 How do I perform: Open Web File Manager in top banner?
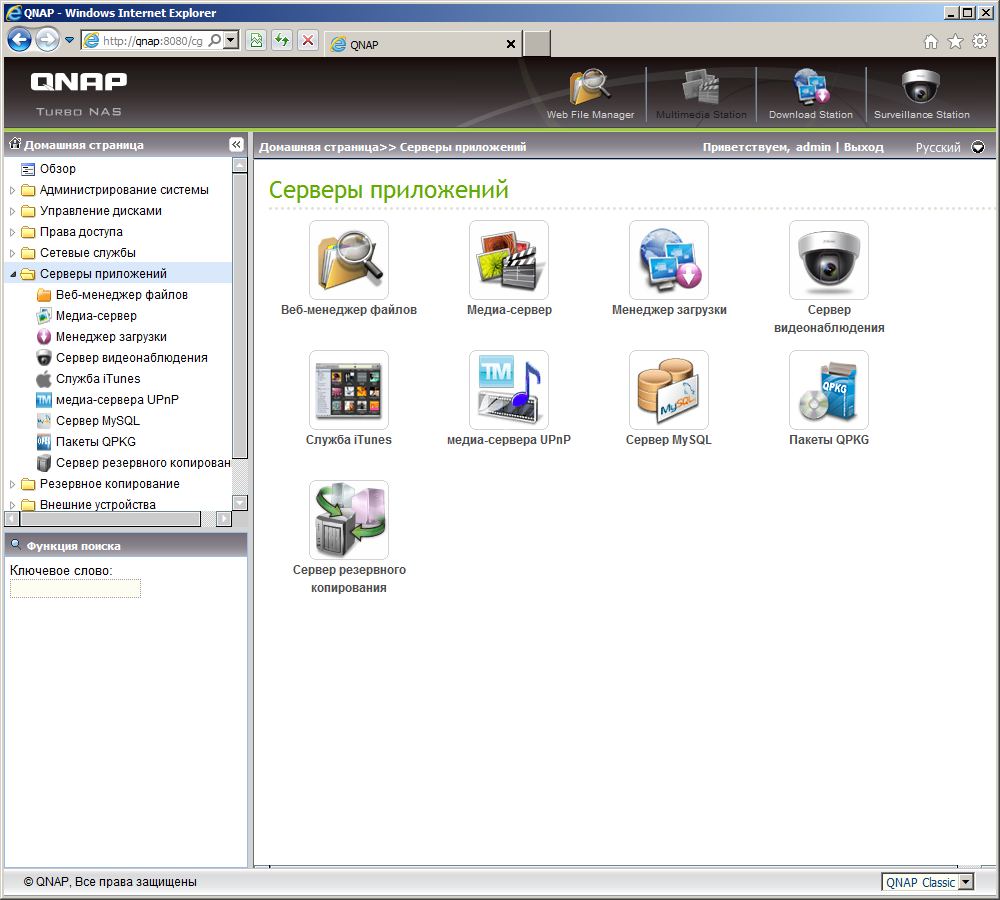tap(590, 94)
